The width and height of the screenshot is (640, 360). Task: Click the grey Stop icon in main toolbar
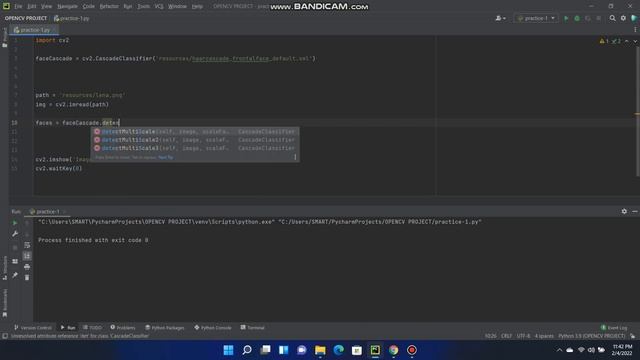pyautogui.click(x=598, y=18)
